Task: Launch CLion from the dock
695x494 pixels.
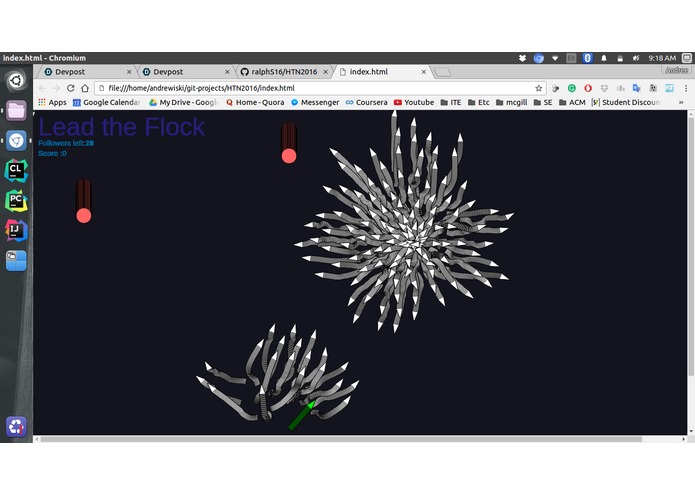Action: click(x=16, y=171)
